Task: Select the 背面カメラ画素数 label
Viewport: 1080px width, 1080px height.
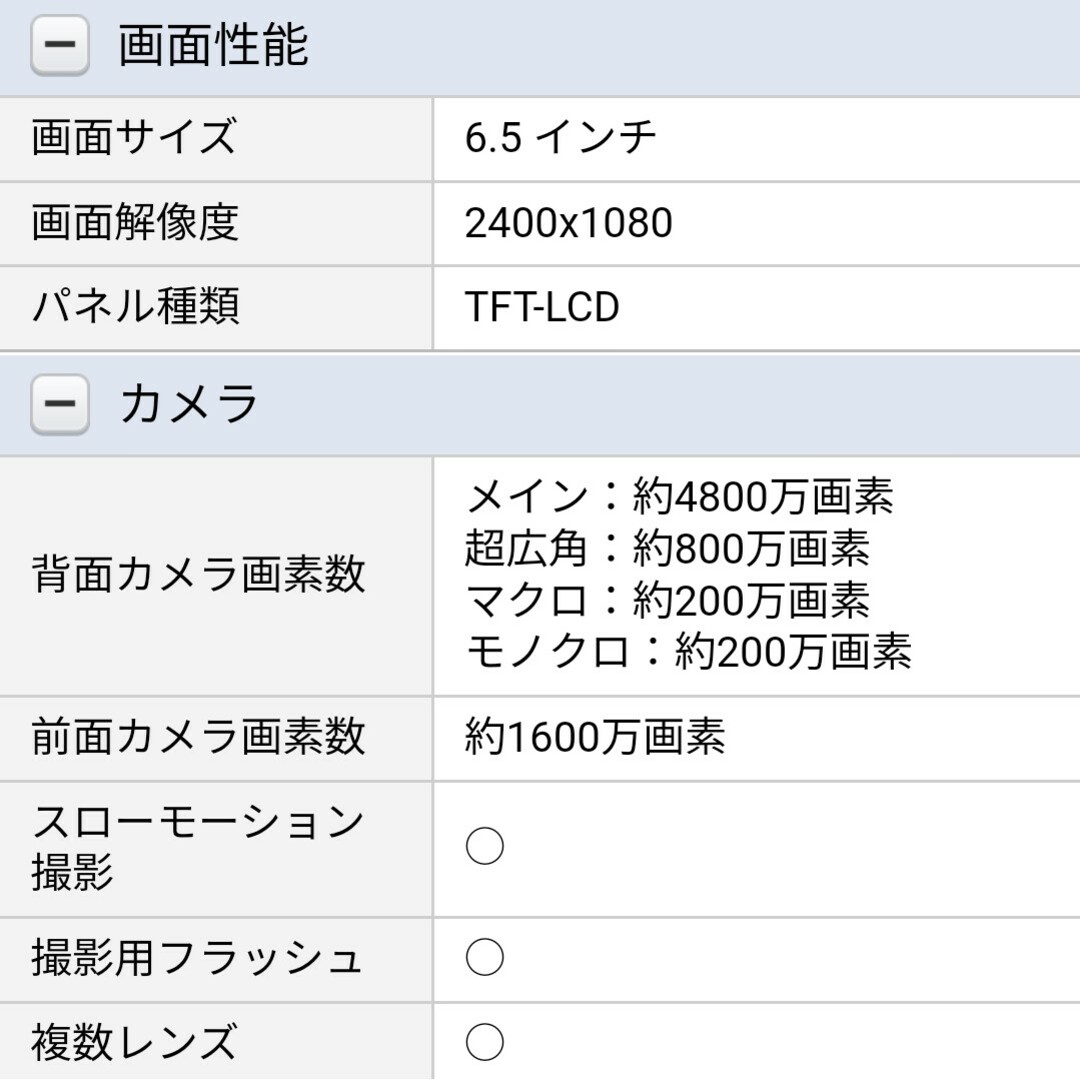Action: click(198, 574)
